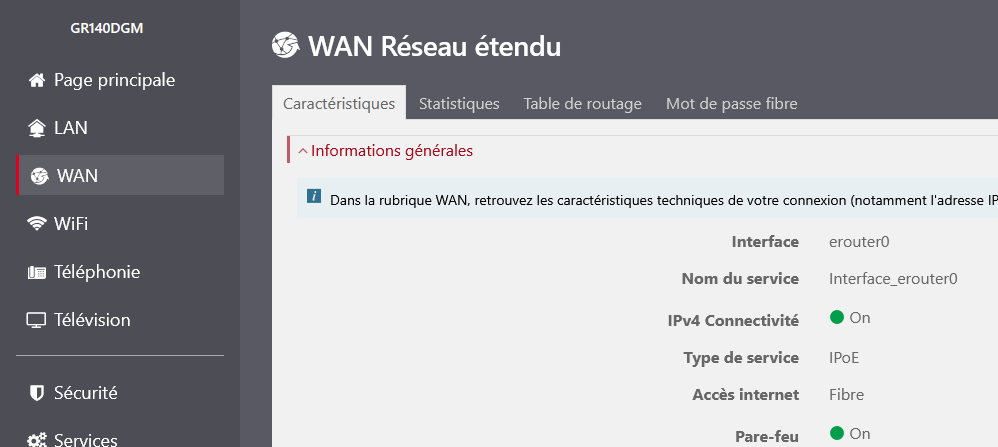Select the Mot de passe fibre tab
Image resolution: width=998 pixels, height=447 pixels.
click(731, 104)
